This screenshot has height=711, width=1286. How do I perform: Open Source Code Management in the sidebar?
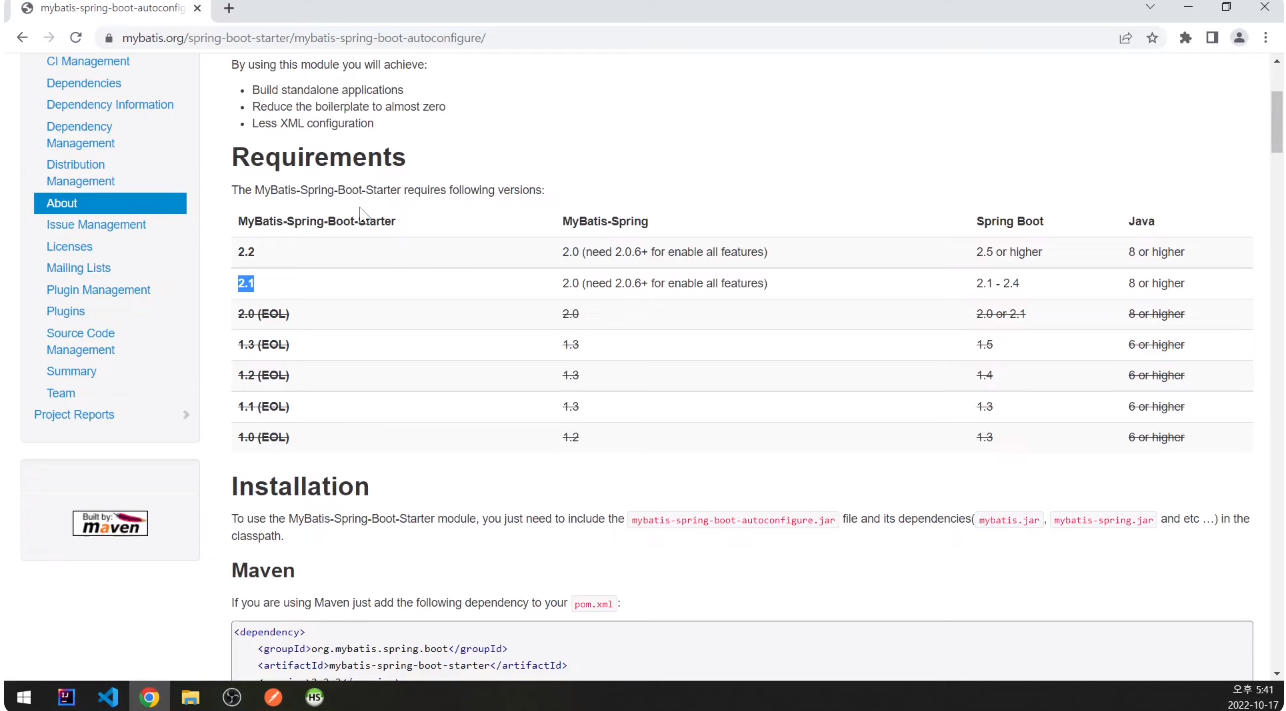click(x=80, y=342)
